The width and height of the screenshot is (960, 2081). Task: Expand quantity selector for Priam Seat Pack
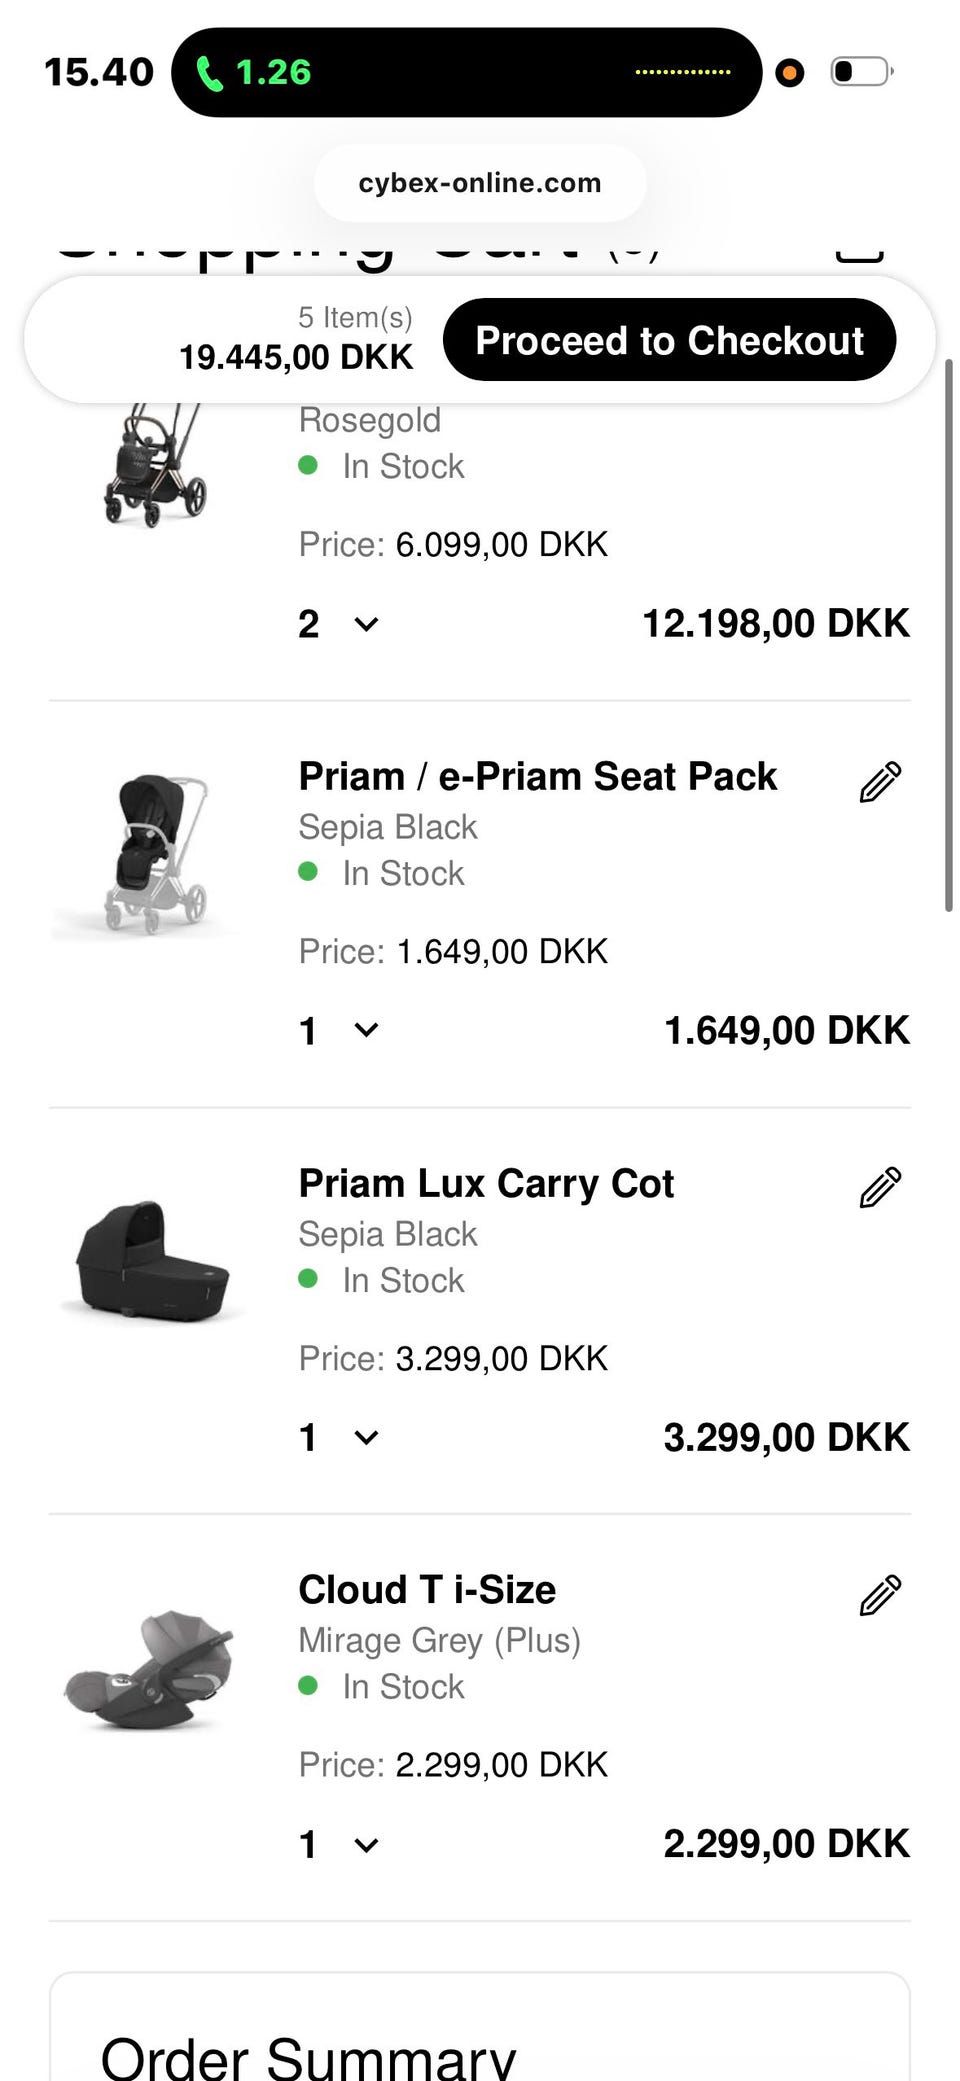pyautogui.click(x=338, y=1030)
